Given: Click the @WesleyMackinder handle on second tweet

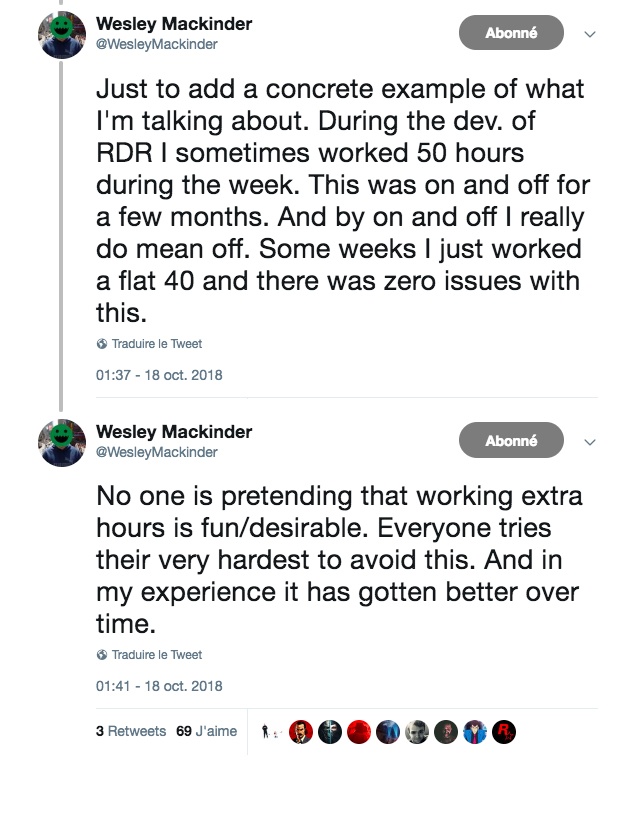Looking at the screenshot, I should (x=156, y=452).
